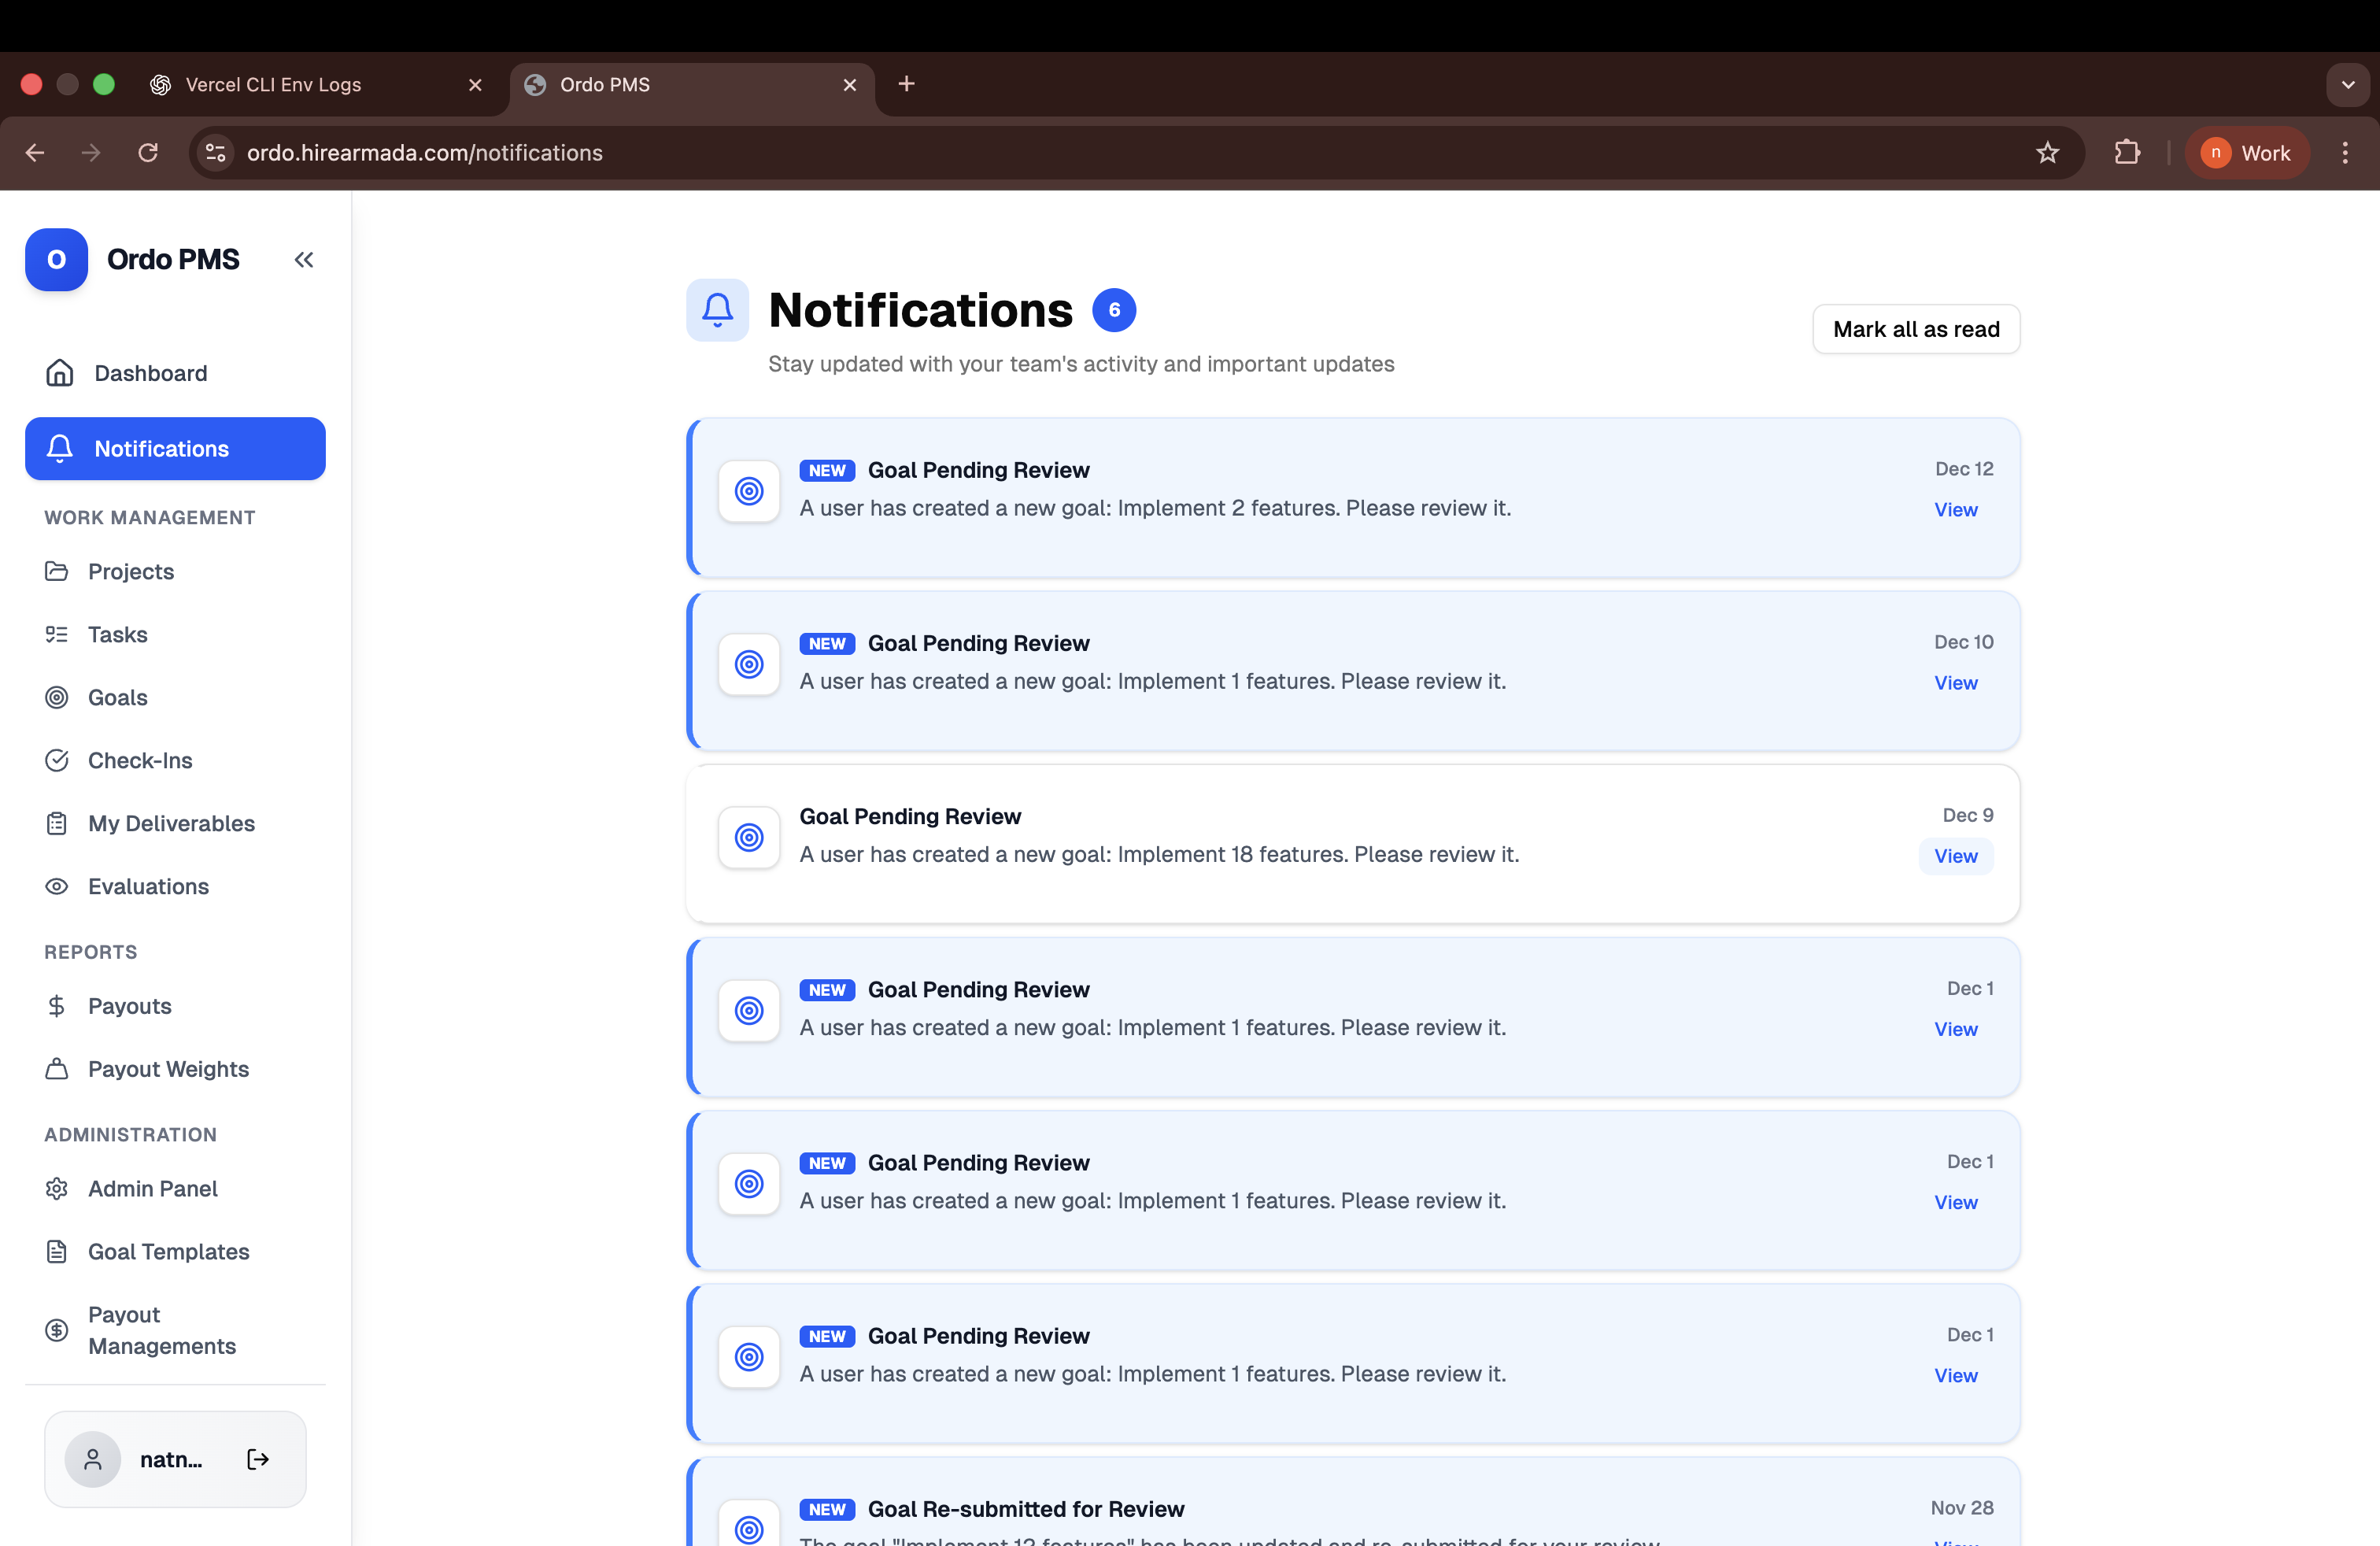The width and height of the screenshot is (2380, 1546).
Task: Click View link on Dec 9 notification
Action: click(1955, 856)
